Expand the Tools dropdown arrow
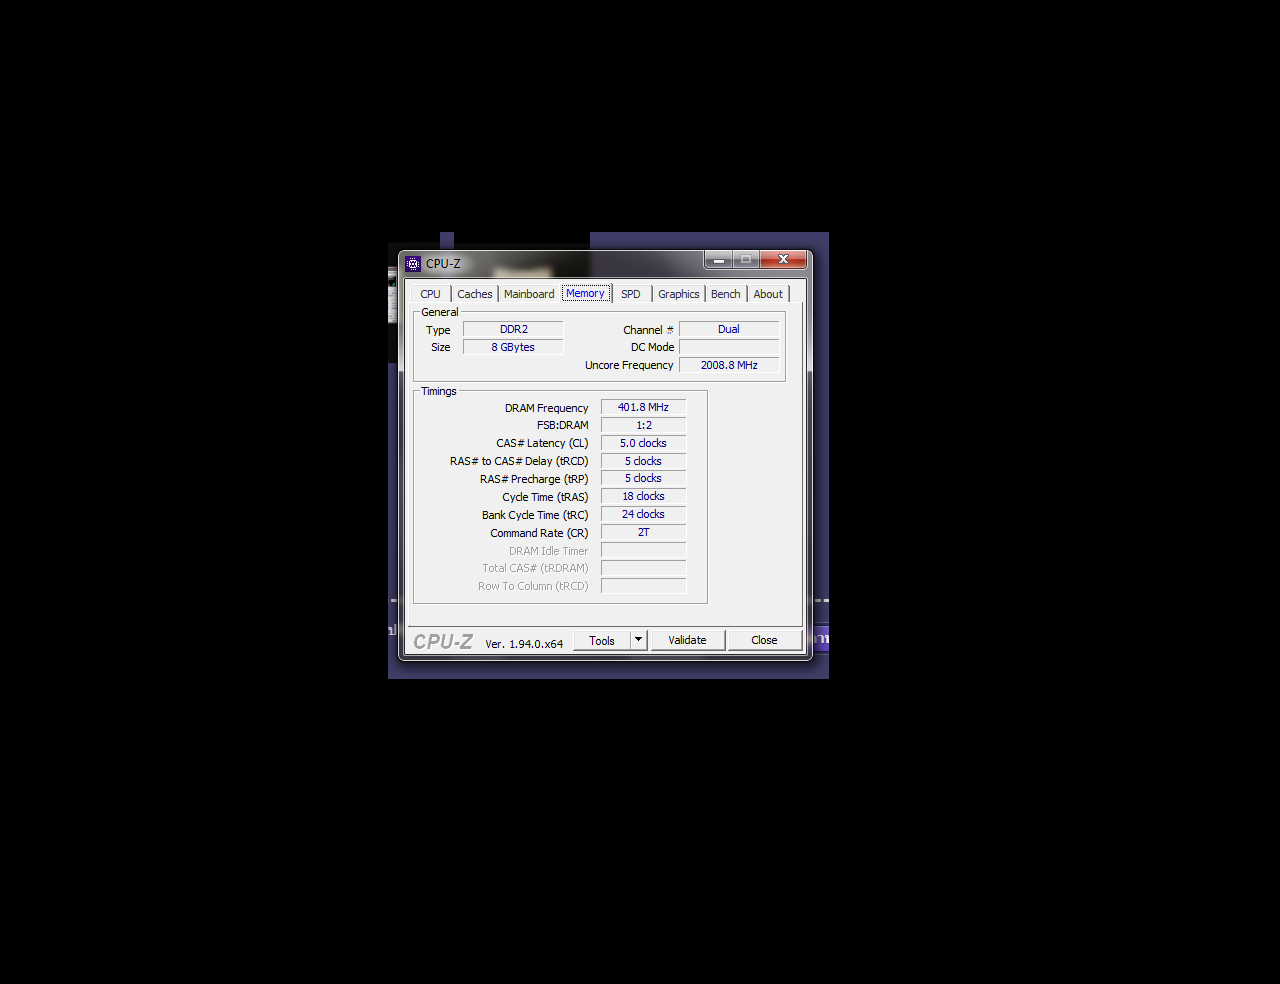 tap(639, 640)
